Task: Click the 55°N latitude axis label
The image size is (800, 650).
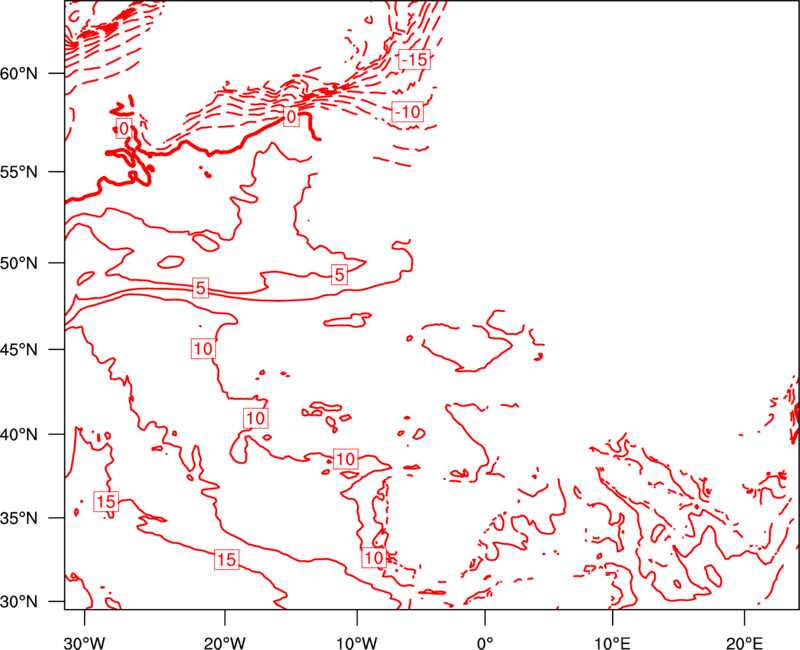Action: click(19, 172)
